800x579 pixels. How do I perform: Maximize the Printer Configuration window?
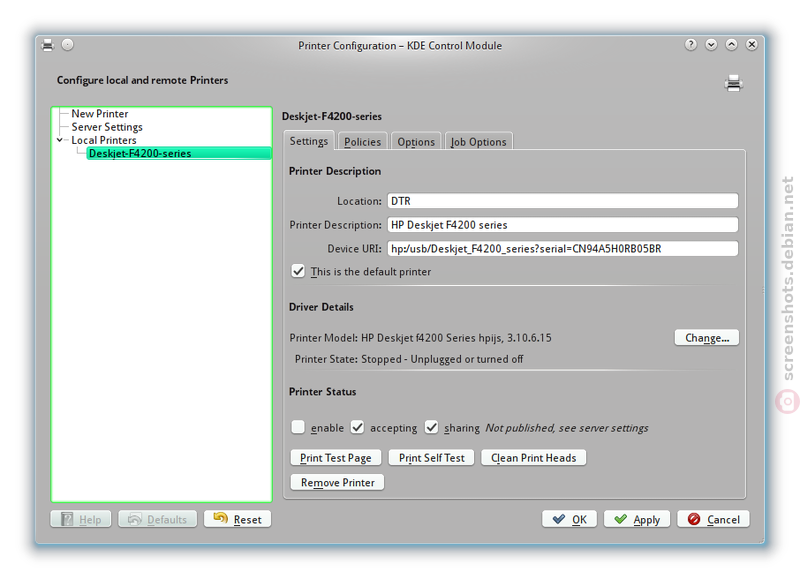[x=731, y=45]
